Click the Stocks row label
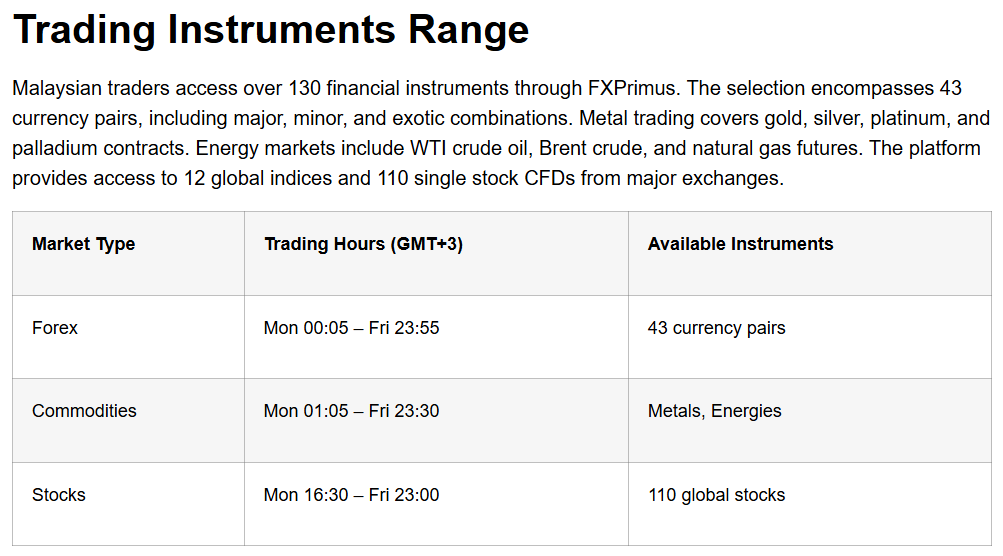This screenshot has height=556, width=1003. tap(59, 495)
